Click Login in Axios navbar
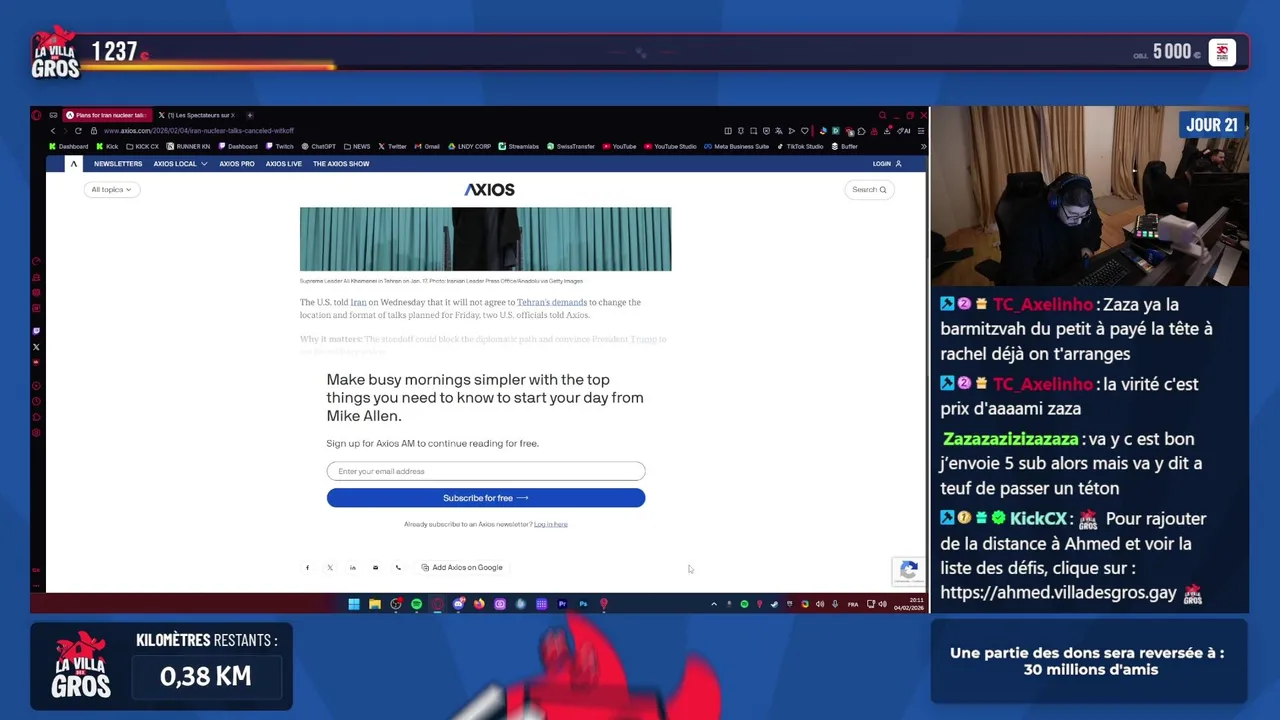Viewport: 1280px width, 720px height. pyautogui.click(x=887, y=164)
